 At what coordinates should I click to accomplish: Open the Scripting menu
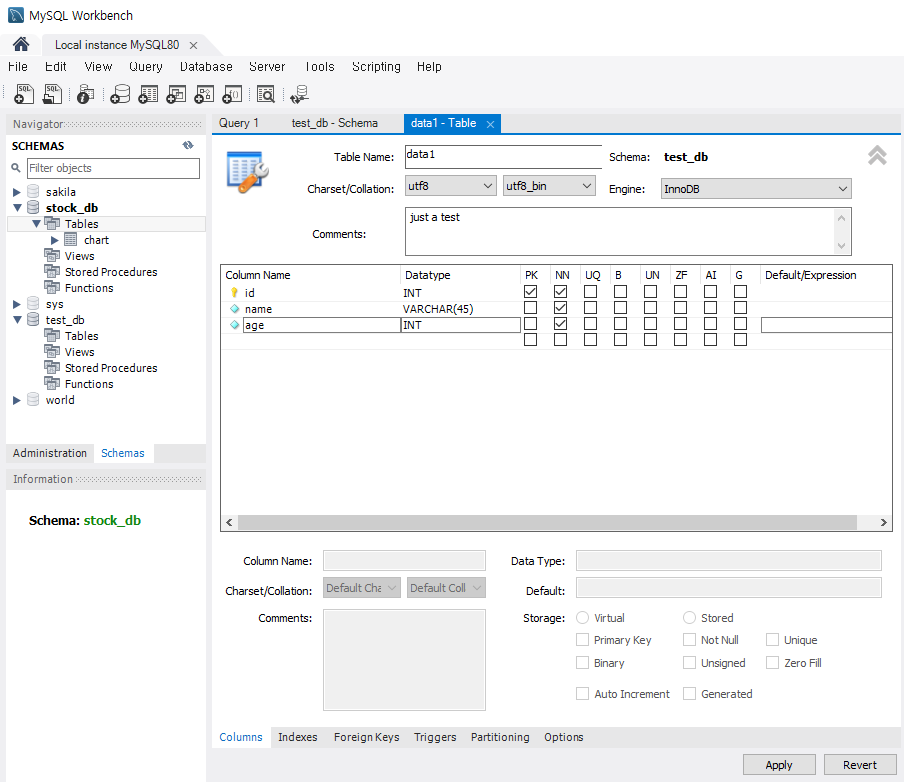point(376,67)
